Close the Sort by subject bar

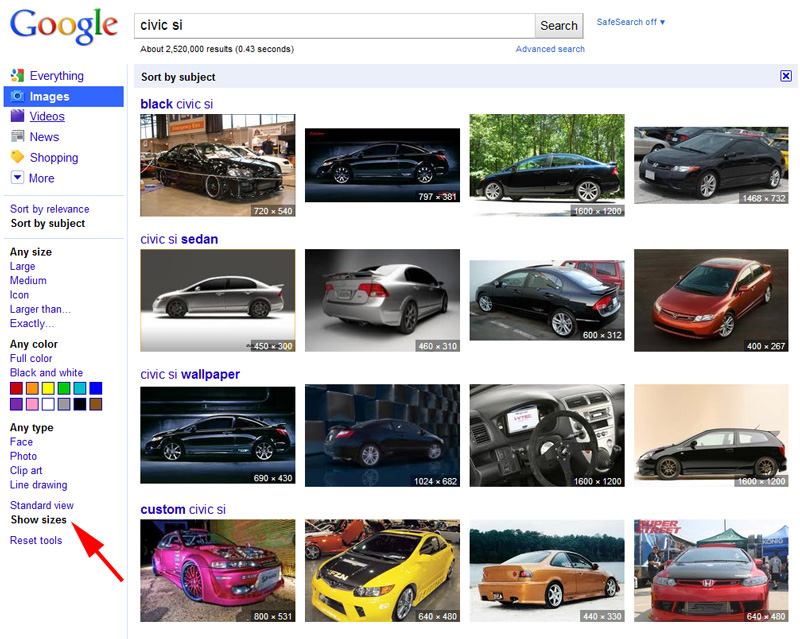(x=786, y=76)
